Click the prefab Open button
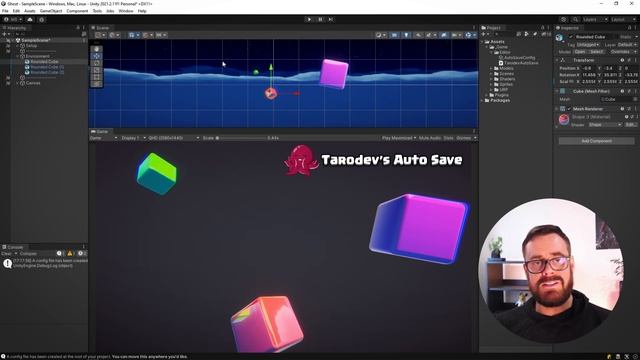 [580, 52]
